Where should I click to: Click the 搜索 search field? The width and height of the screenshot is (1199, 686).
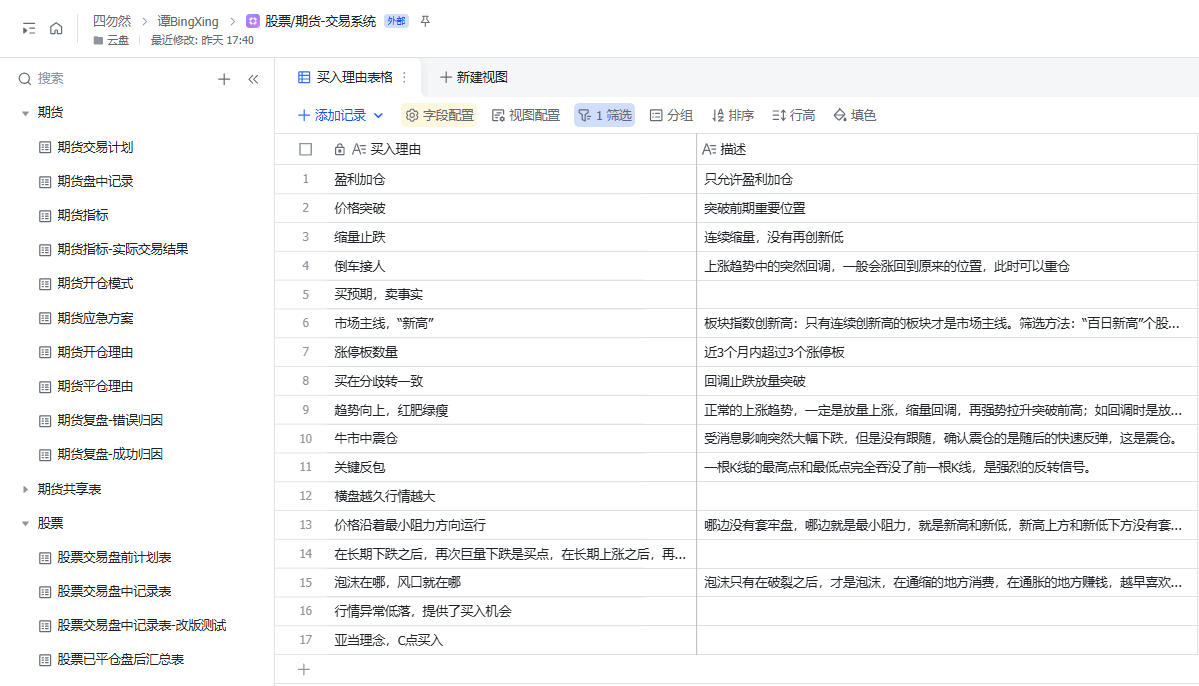[50, 79]
